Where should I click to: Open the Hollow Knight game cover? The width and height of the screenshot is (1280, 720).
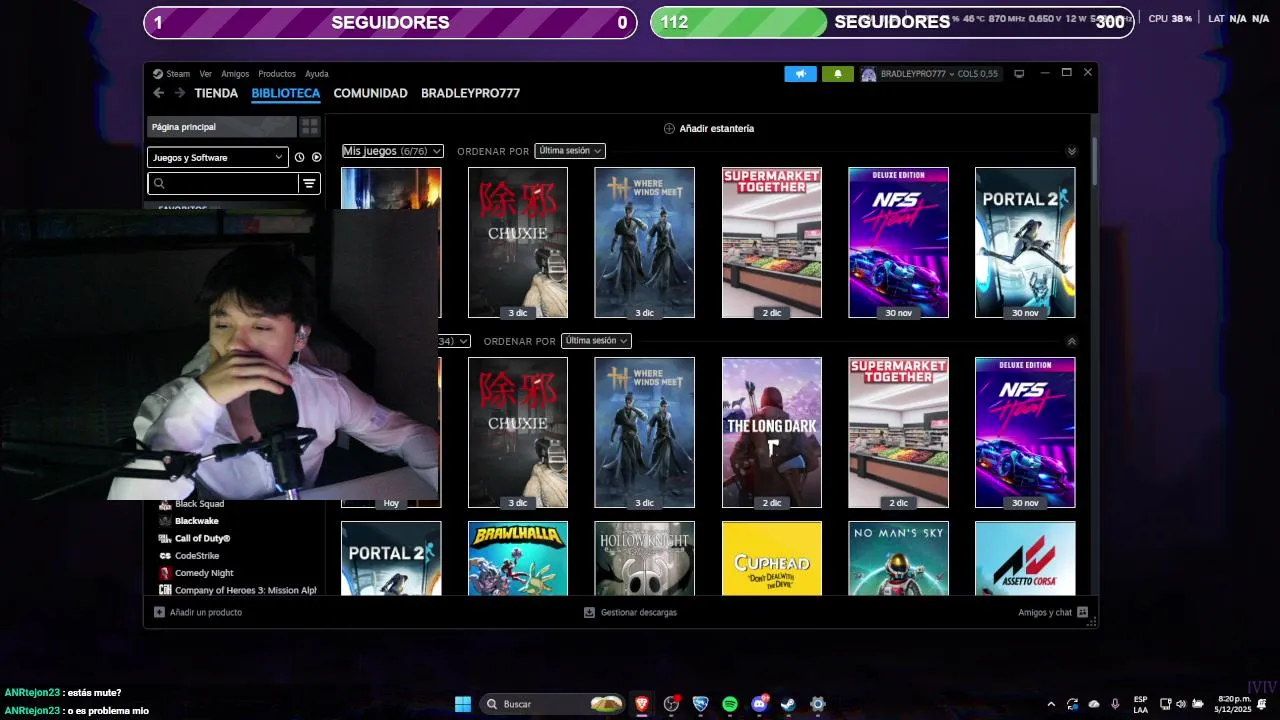pyautogui.click(x=644, y=558)
